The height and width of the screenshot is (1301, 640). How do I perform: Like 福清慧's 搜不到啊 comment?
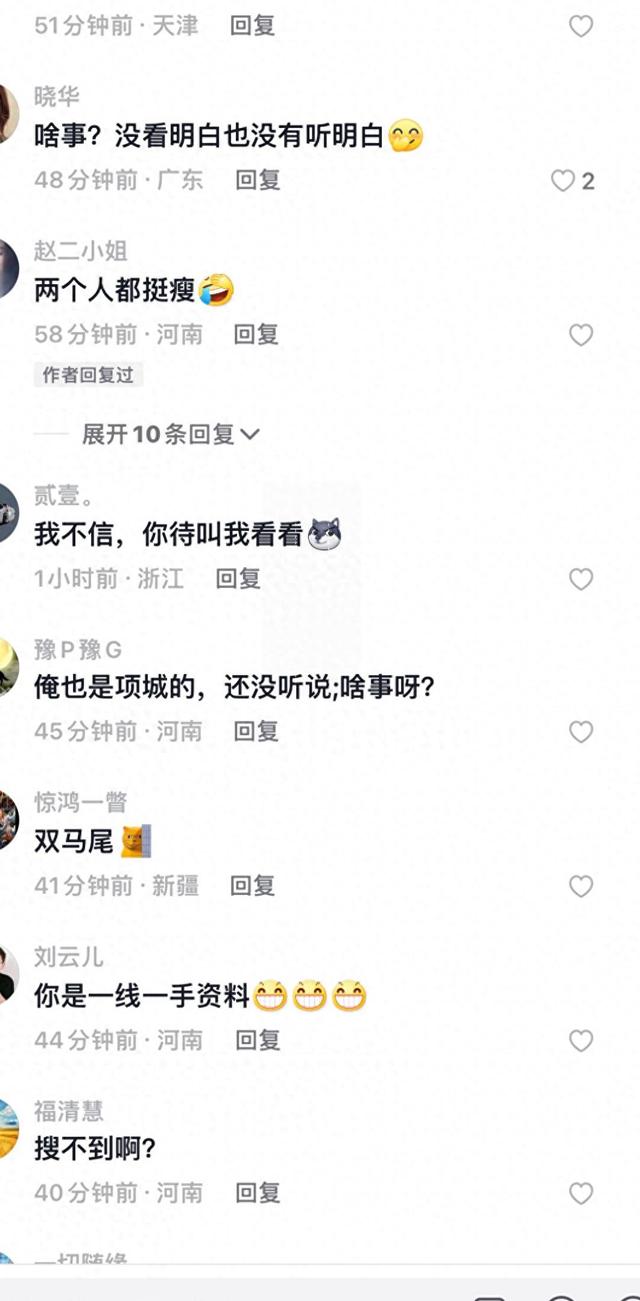point(581,1193)
